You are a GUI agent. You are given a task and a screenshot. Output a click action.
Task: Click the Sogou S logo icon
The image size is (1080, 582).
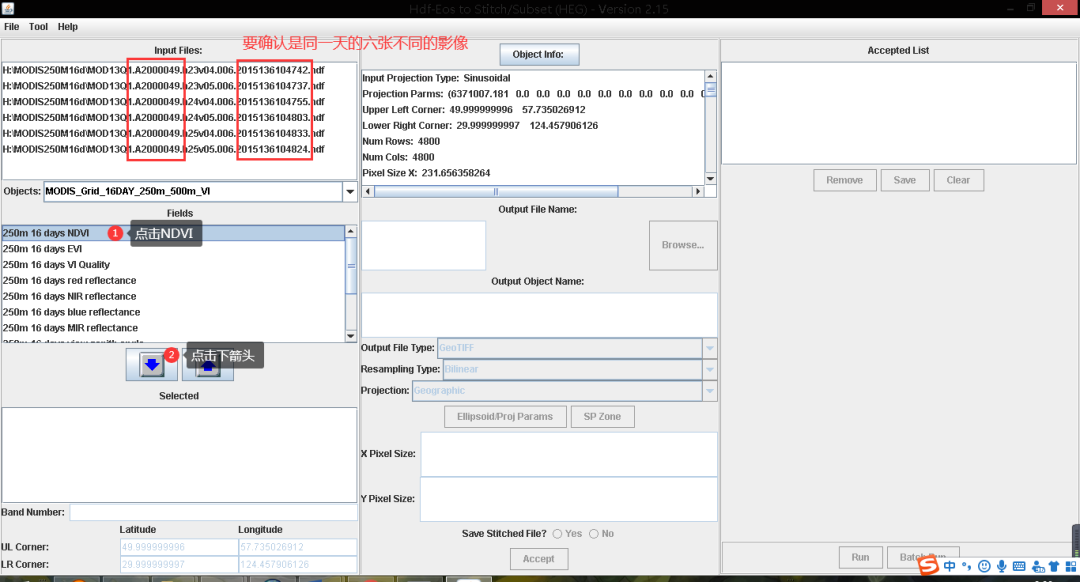928,565
